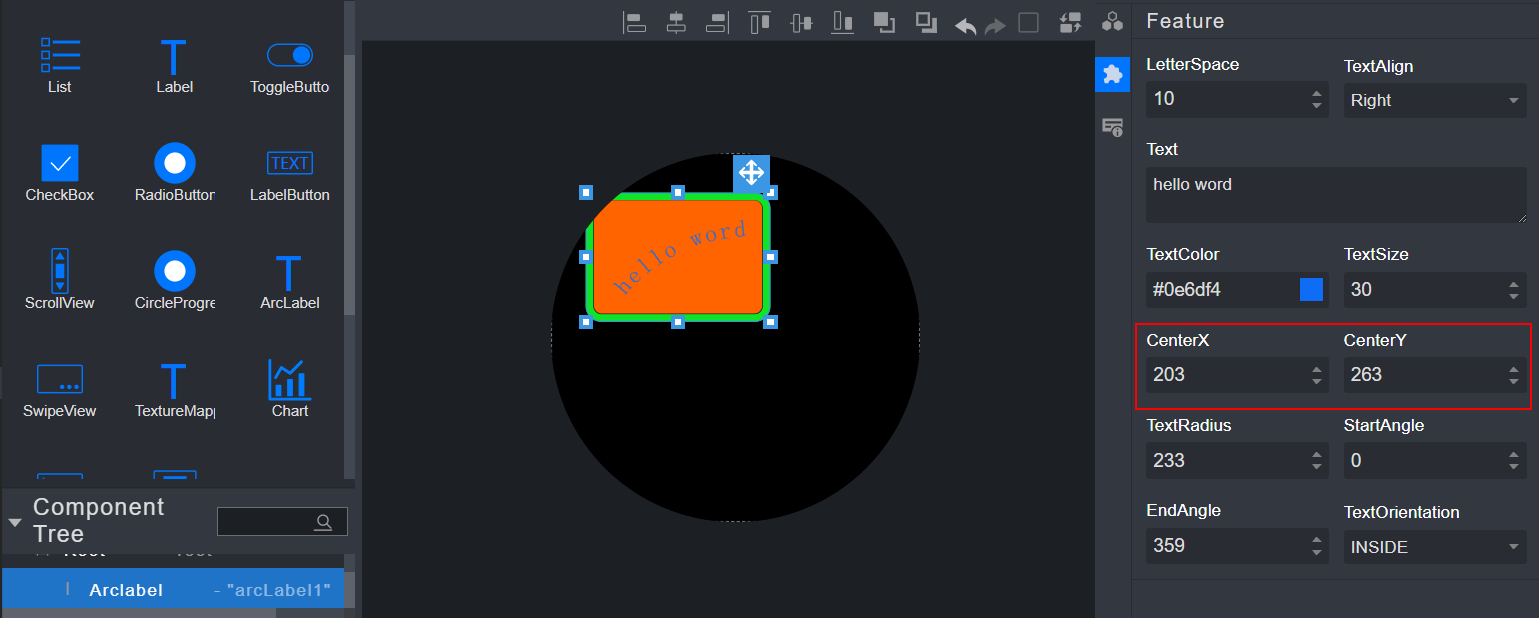Select the Arclabel item in tree
Viewport: 1539px width, 618px height.
(x=126, y=590)
